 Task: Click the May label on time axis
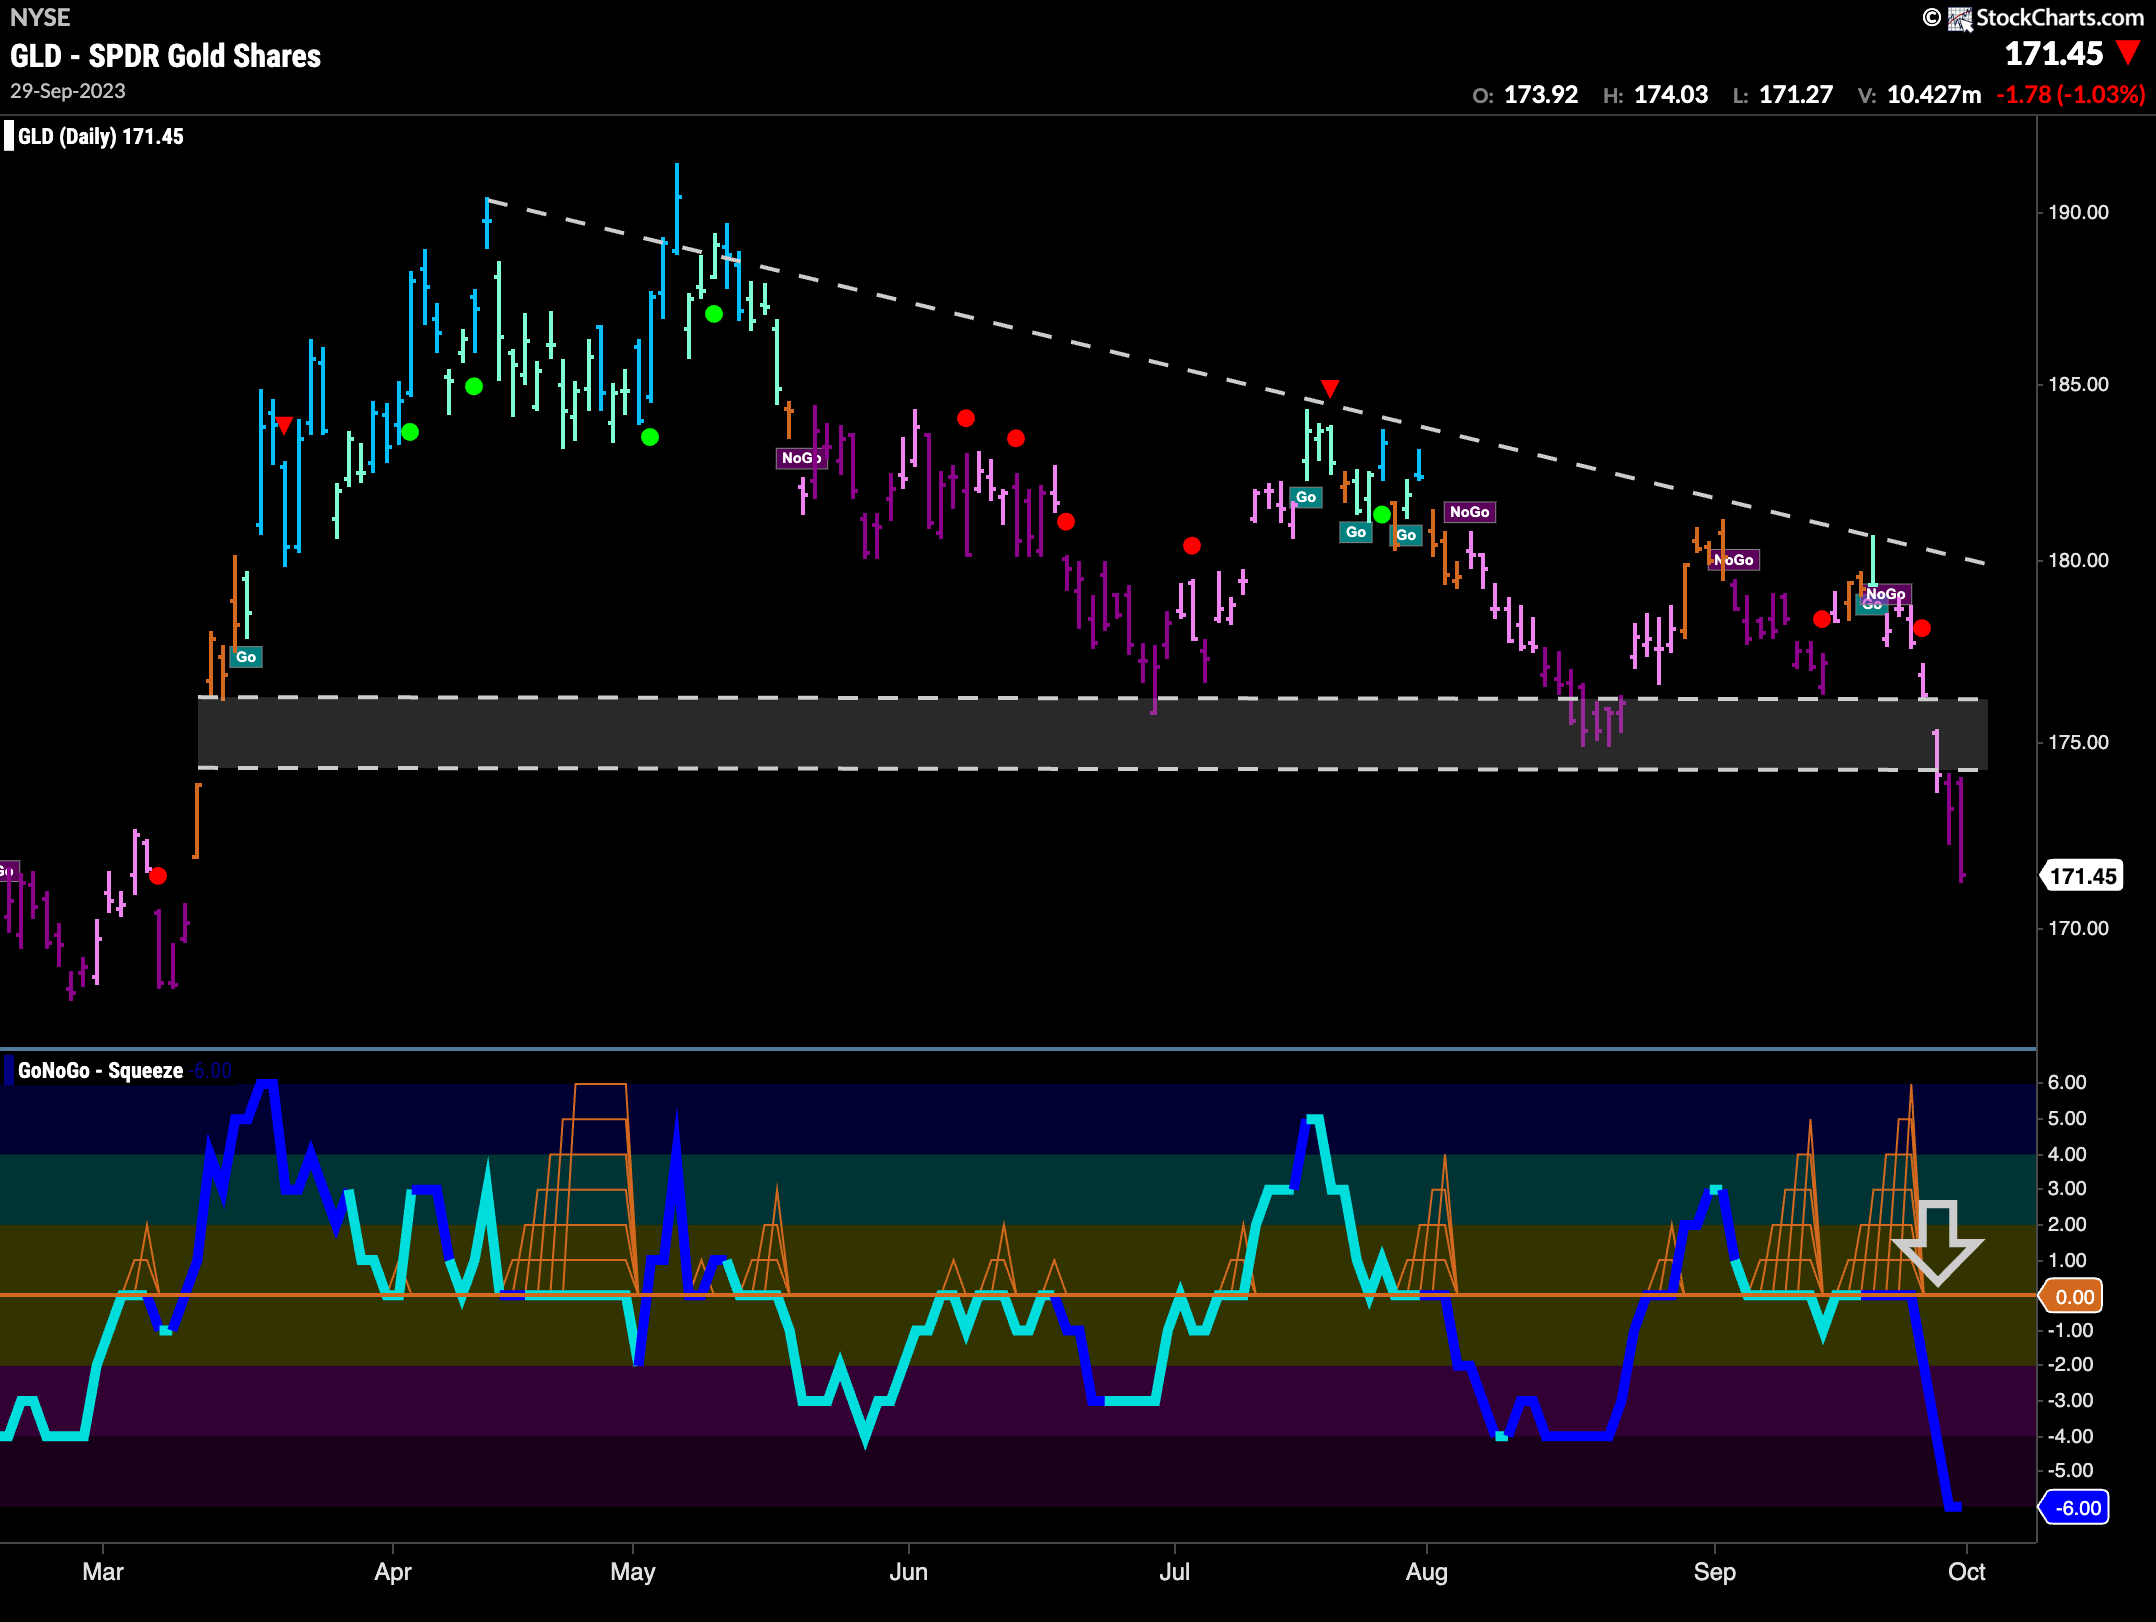[633, 1572]
